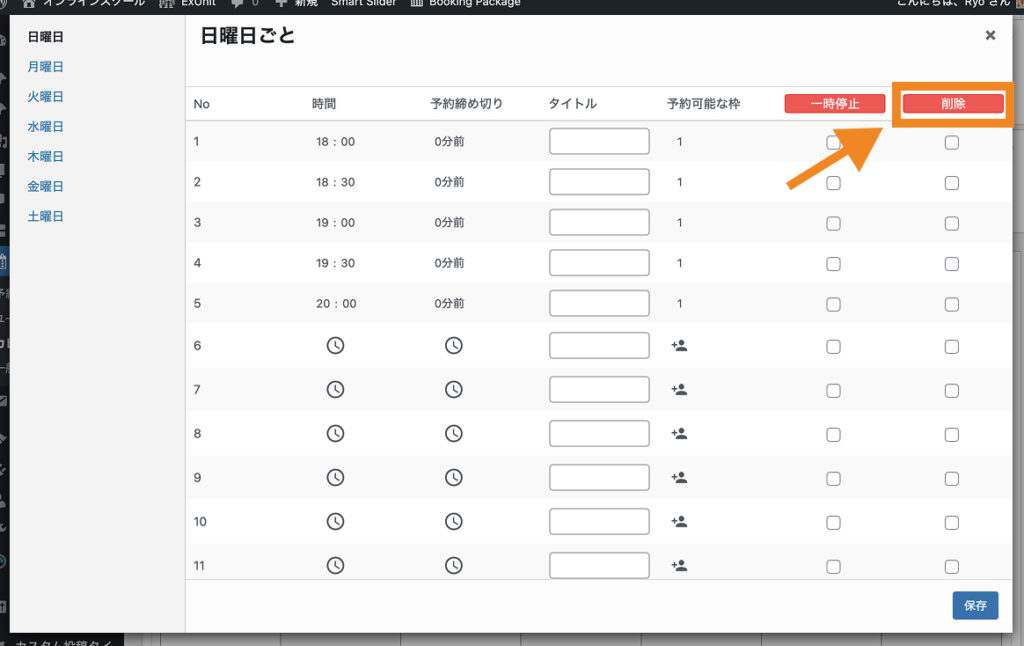Open the 土曜日 schedule
The height and width of the screenshot is (646, 1024).
46,216
